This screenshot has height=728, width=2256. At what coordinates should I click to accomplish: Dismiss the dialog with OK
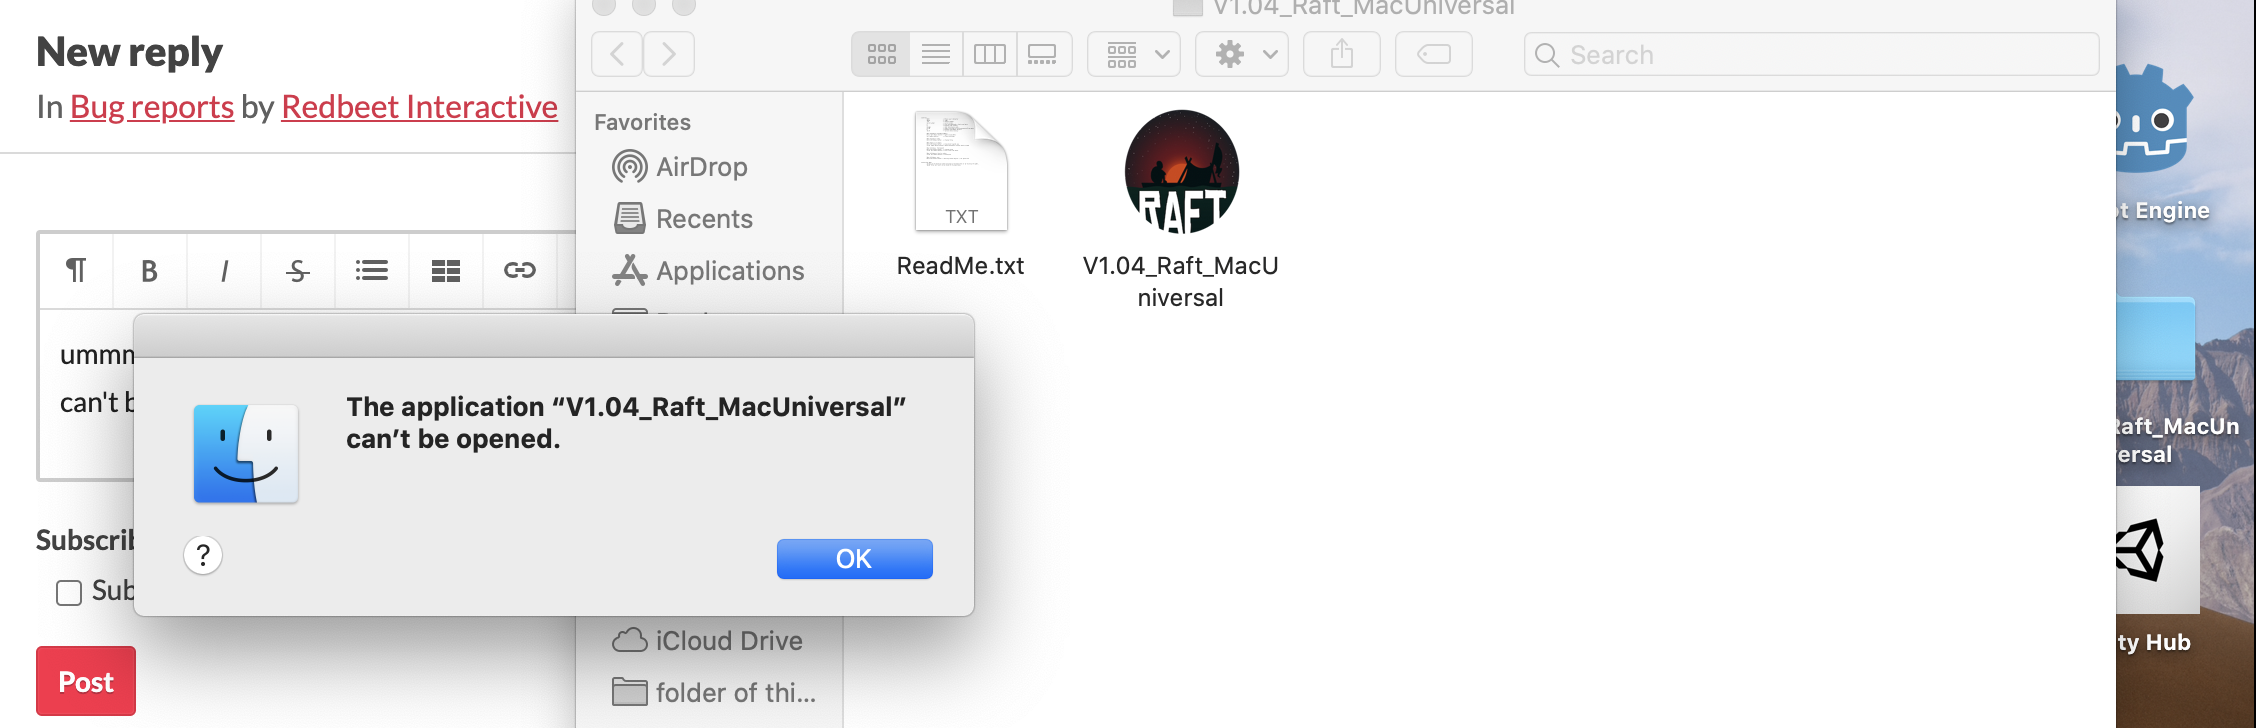click(x=855, y=559)
